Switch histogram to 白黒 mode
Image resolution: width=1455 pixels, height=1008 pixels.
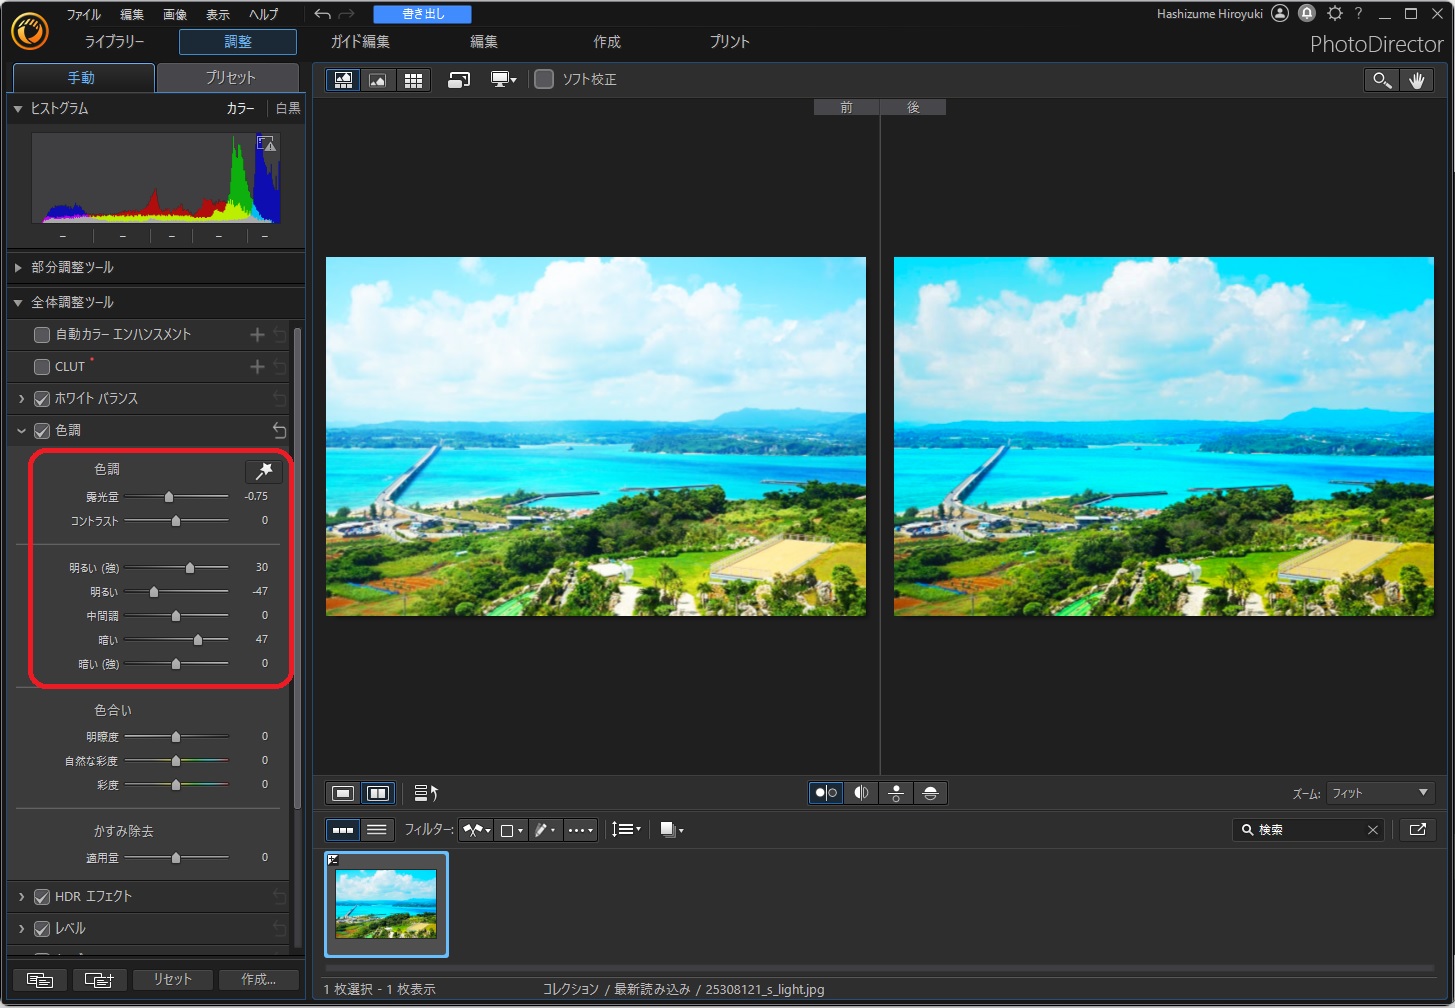[288, 108]
